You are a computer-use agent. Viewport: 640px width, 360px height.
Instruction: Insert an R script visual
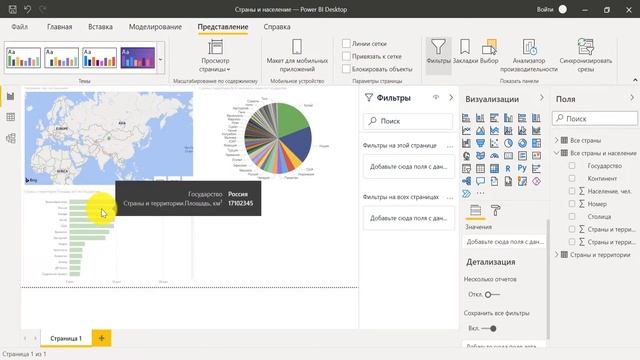(508, 169)
